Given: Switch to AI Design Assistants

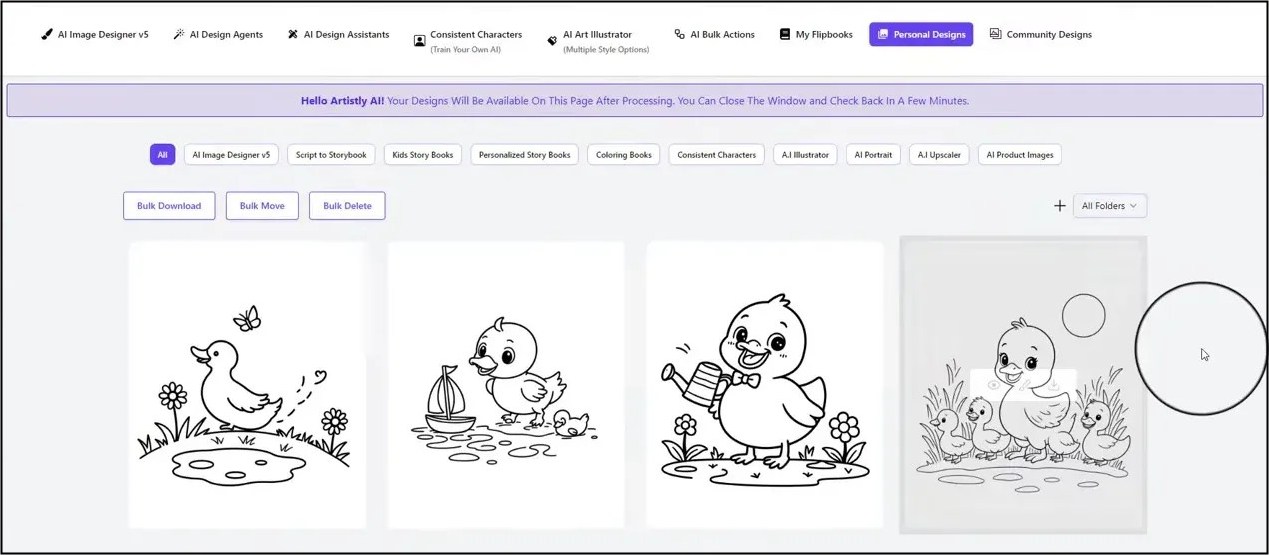Looking at the screenshot, I should tap(338, 34).
